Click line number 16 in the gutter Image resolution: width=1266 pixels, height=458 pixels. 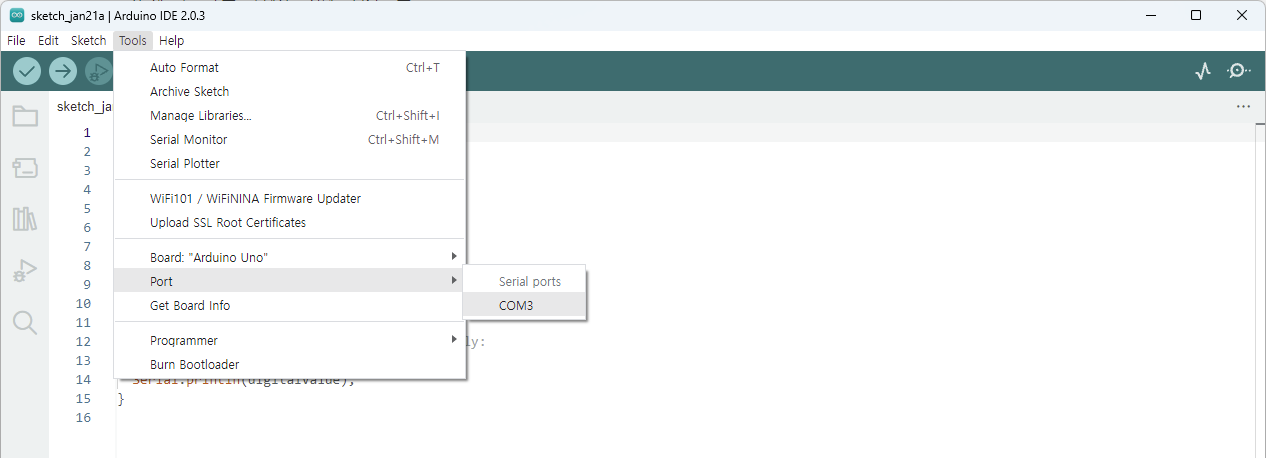click(84, 418)
